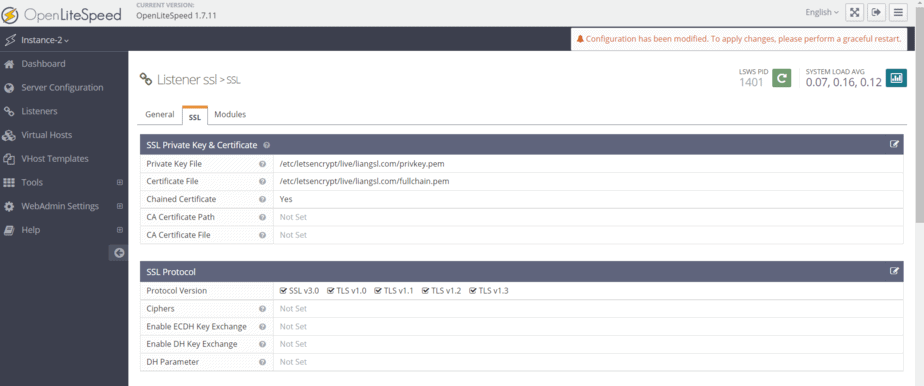
Task: Edit the SSL Protocol section
Action: click(894, 271)
